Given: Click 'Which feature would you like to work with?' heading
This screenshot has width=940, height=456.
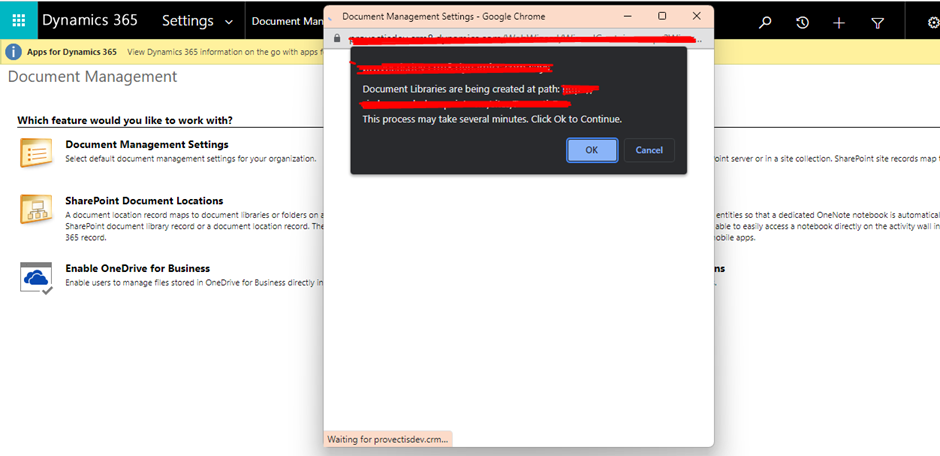Looking at the screenshot, I should pos(125,120).
